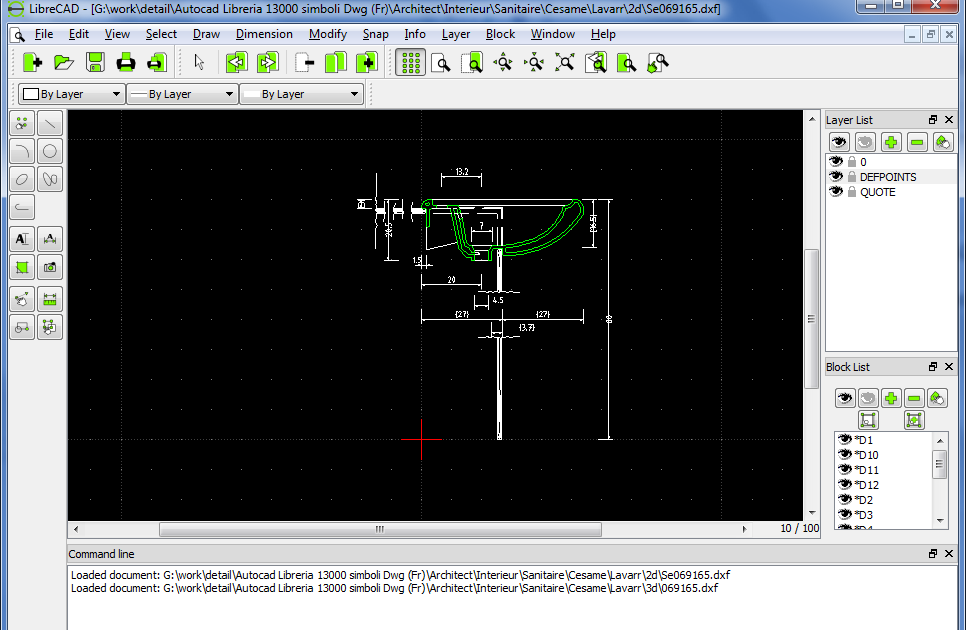Open the Snap menu
Screen dimensions: 966x630
(x=375, y=34)
